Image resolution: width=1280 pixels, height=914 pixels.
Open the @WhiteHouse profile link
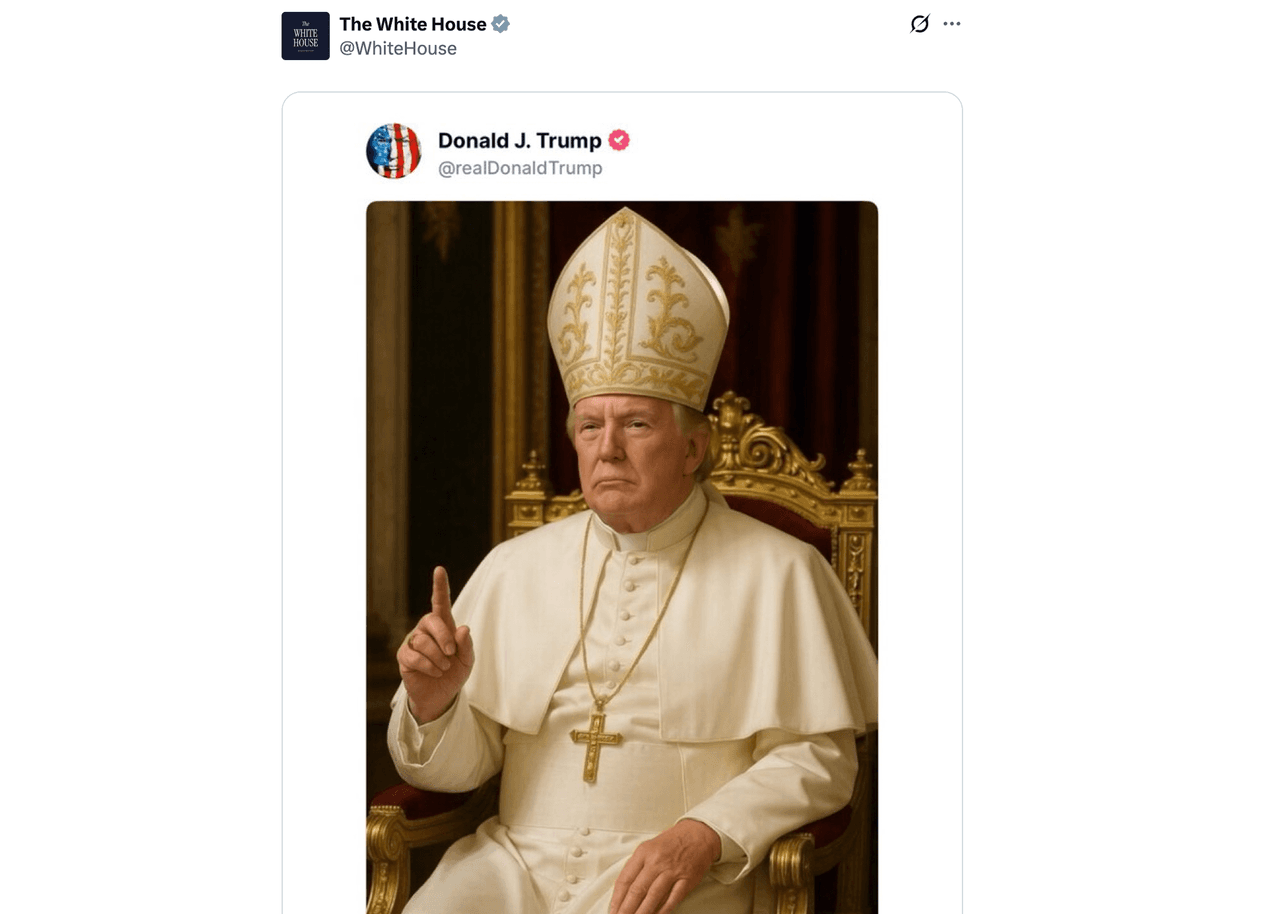(397, 48)
